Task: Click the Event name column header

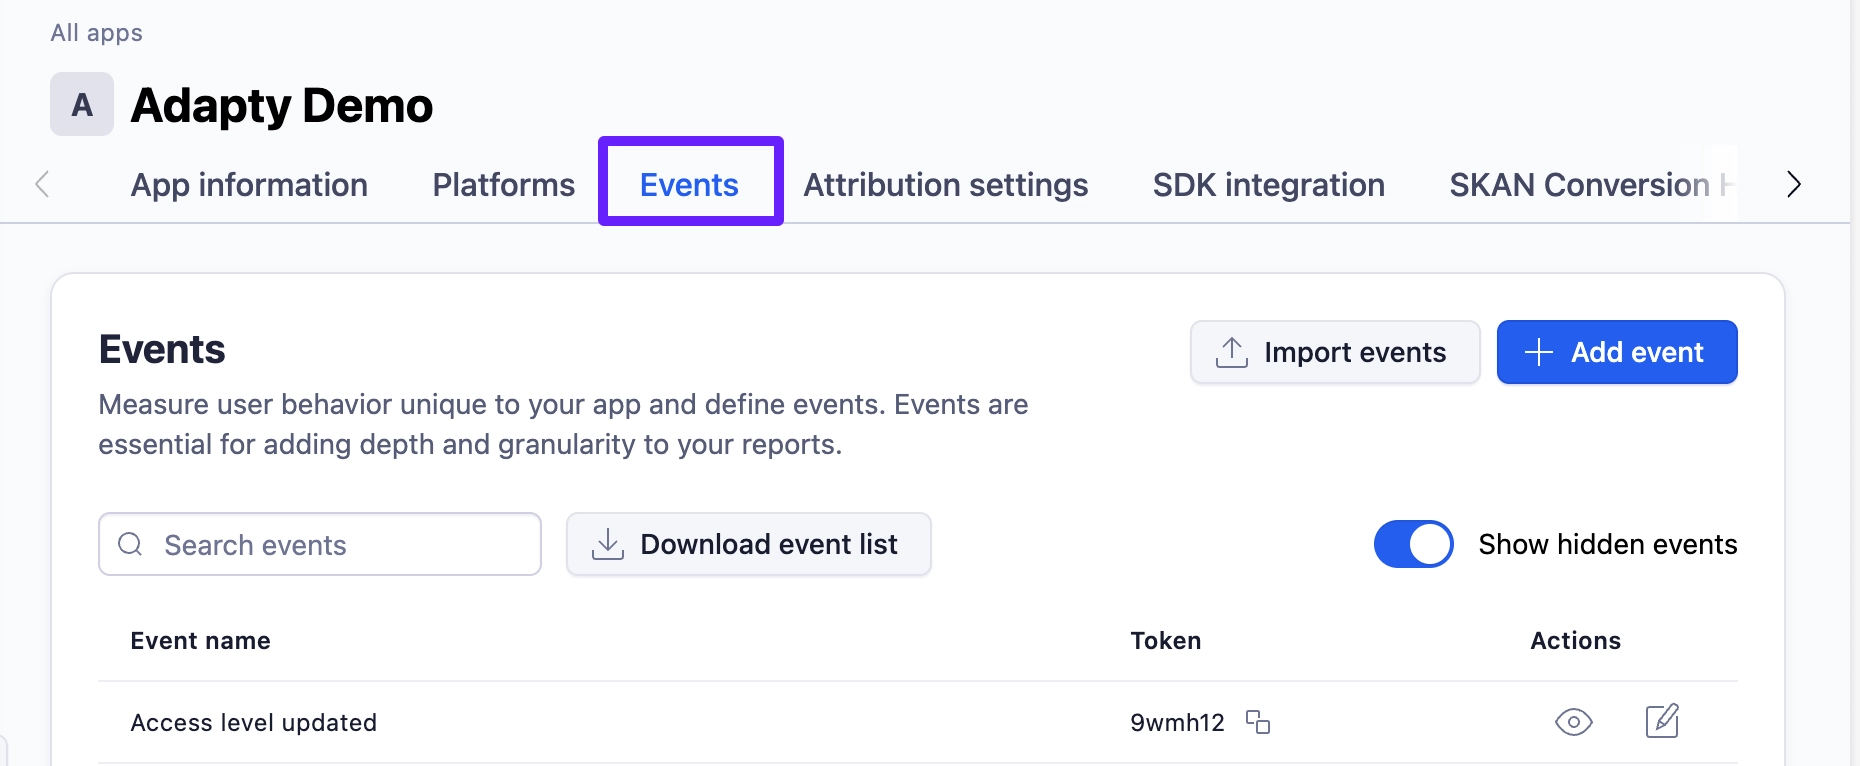Action: pyautogui.click(x=200, y=641)
